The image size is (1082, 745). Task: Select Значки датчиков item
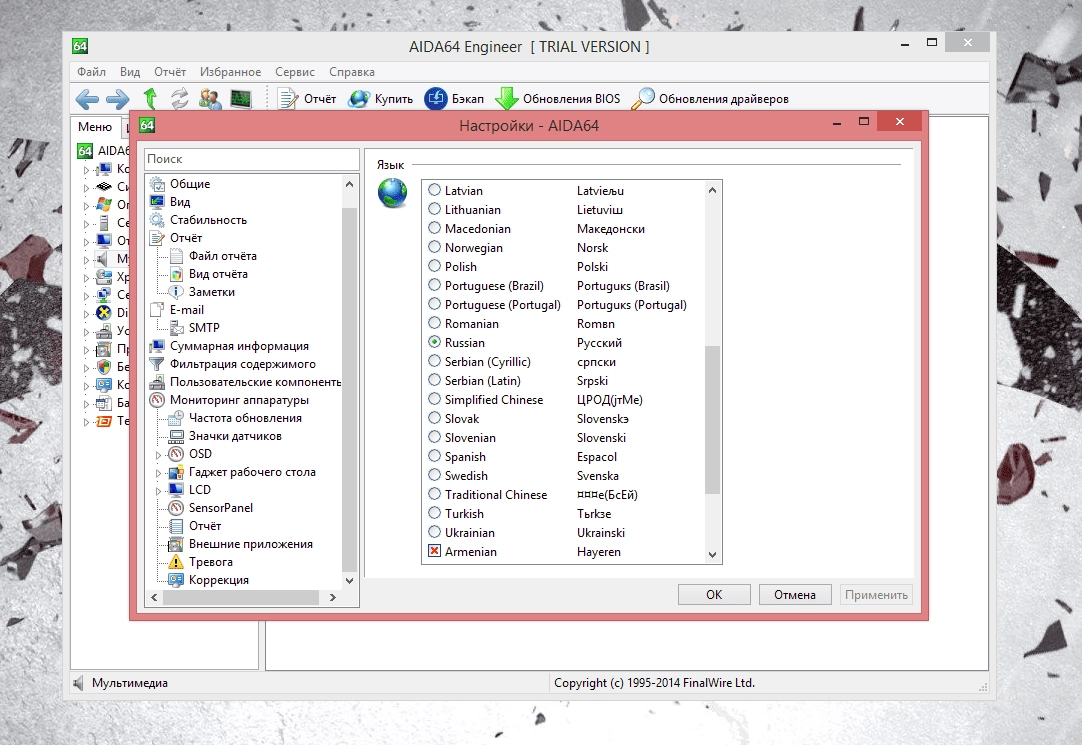pos(235,436)
